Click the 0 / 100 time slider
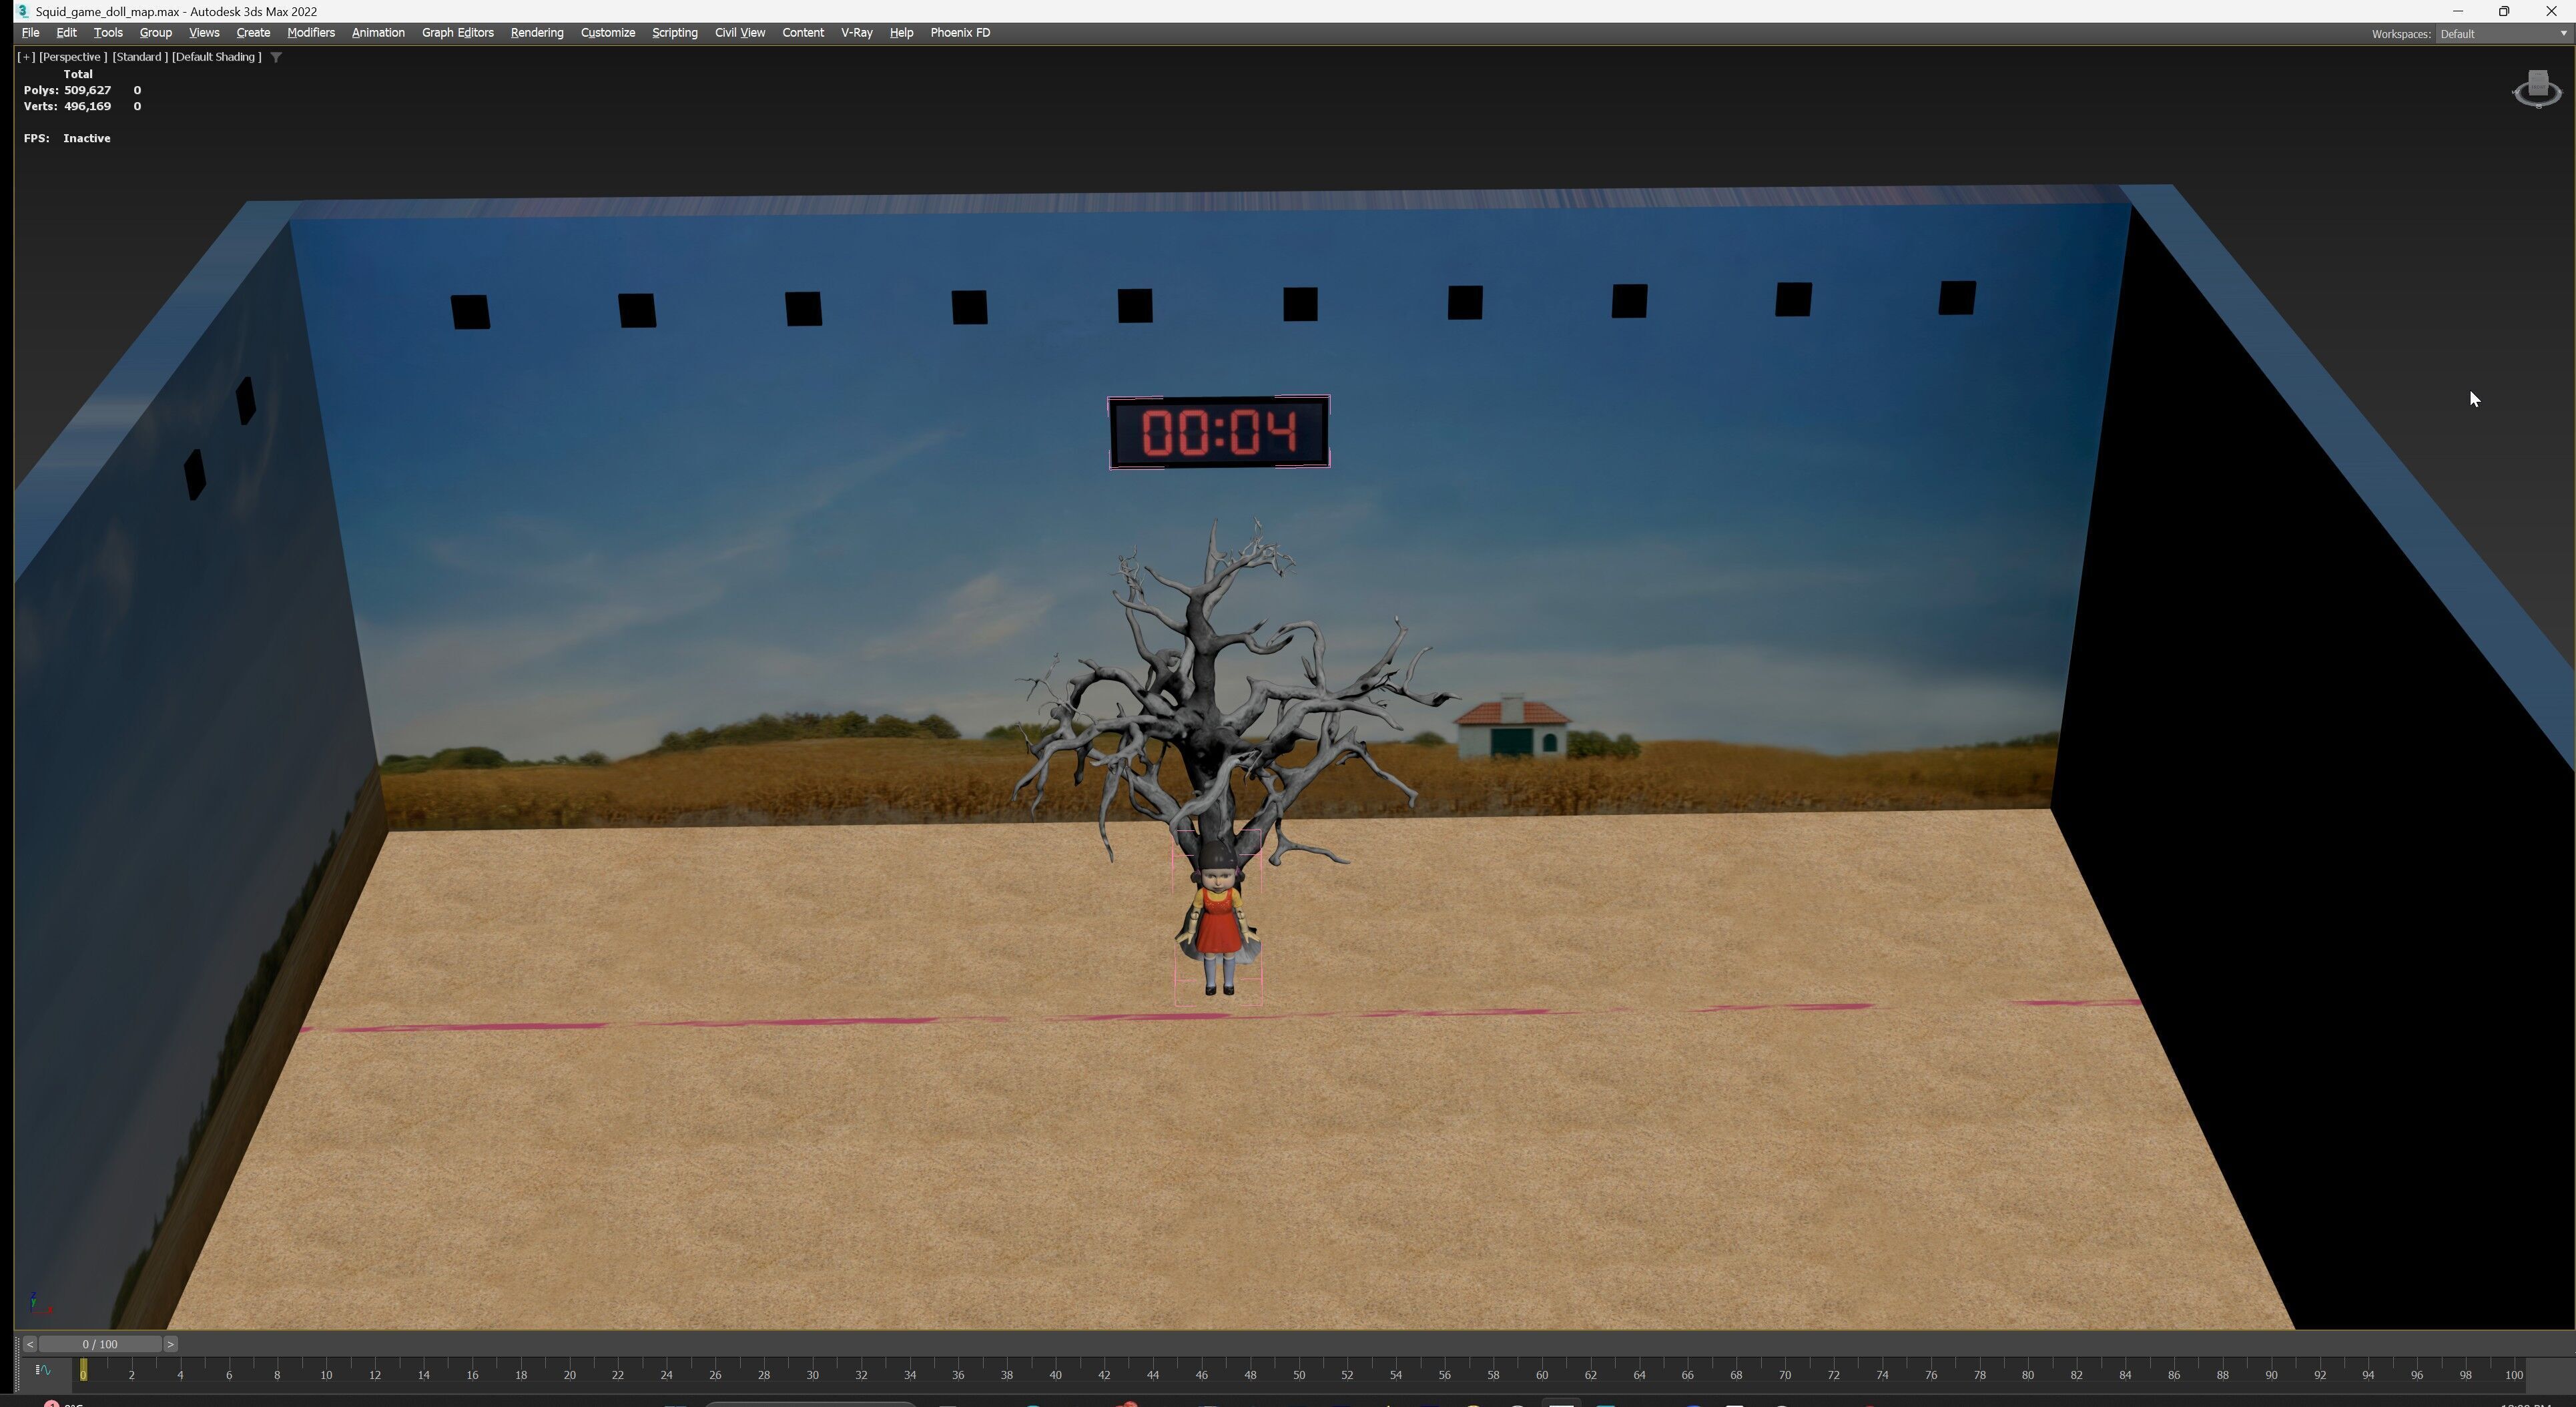The width and height of the screenshot is (2576, 1407). [x=100, y=1344]
